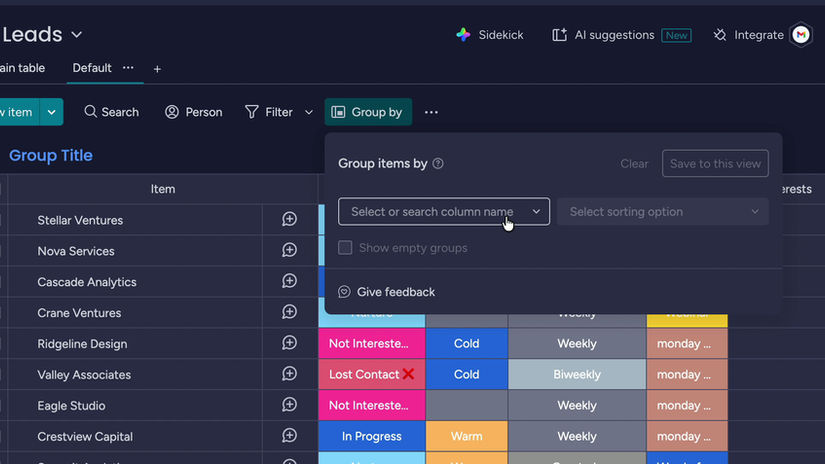The width and height of the screenshot is (825, 464).
Task: Add update to Cascade Analytics
Action: [289, 281]
